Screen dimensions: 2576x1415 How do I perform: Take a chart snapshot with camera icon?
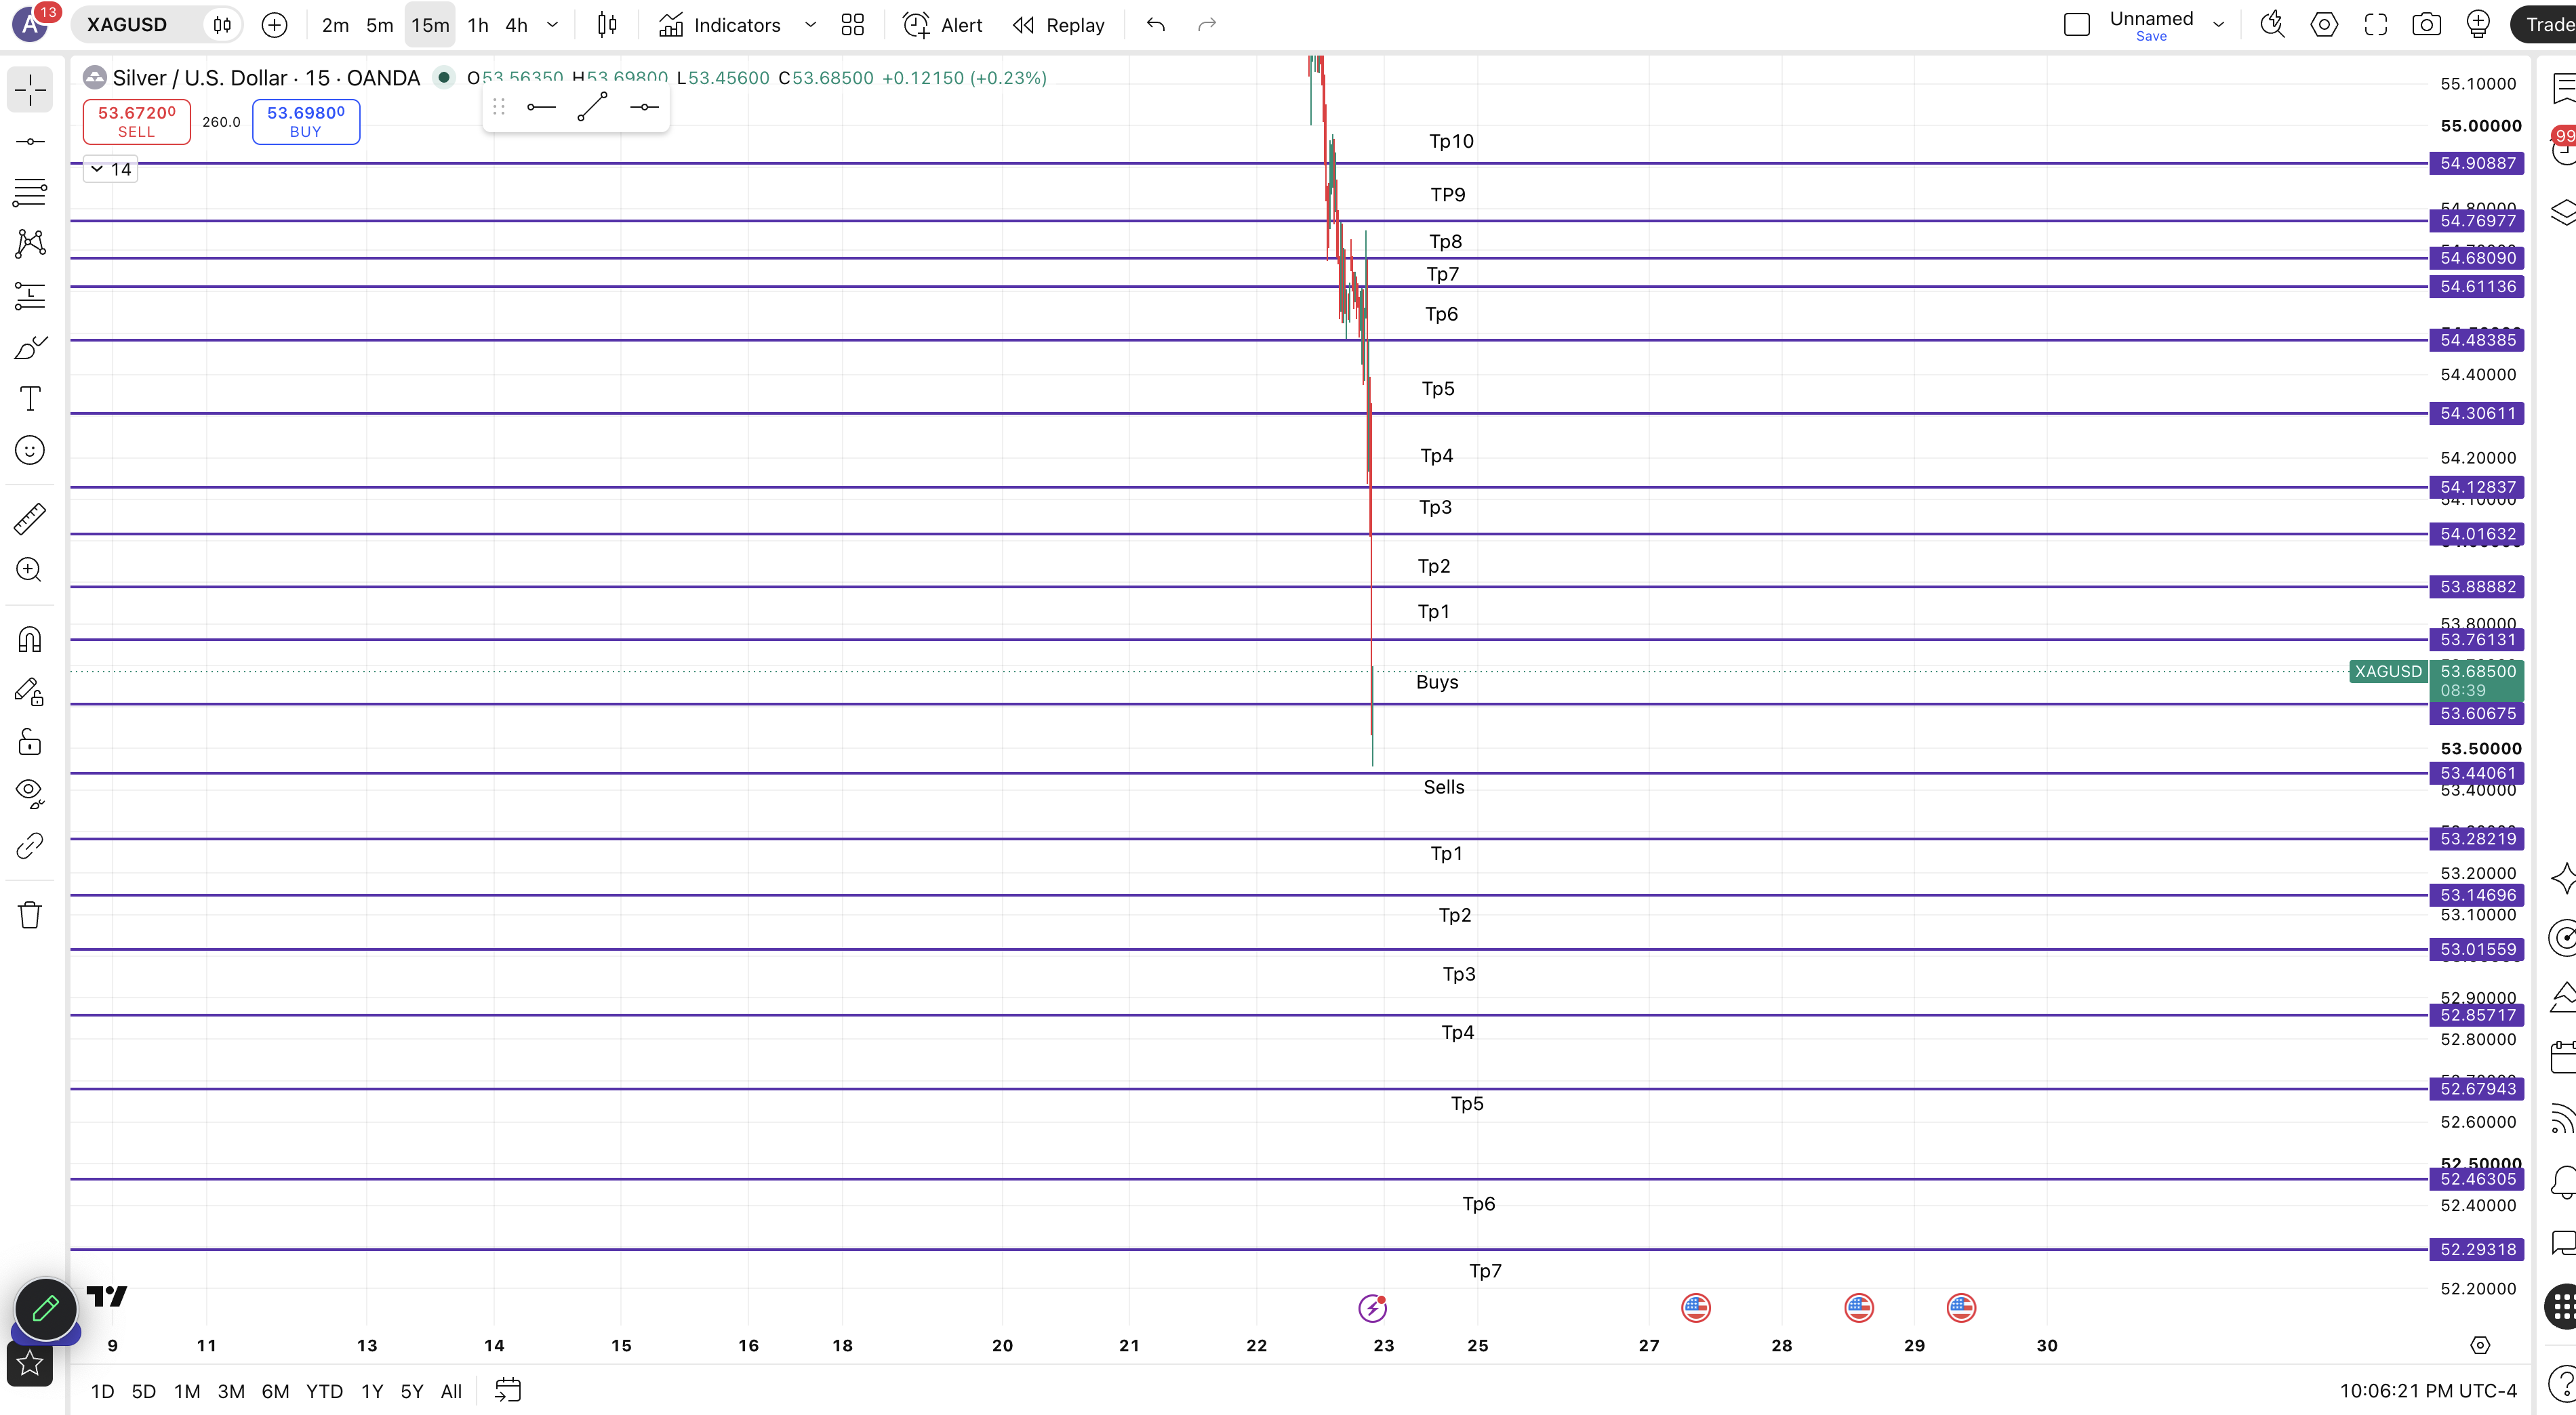pyautogui.click(x=2427, y=25)
